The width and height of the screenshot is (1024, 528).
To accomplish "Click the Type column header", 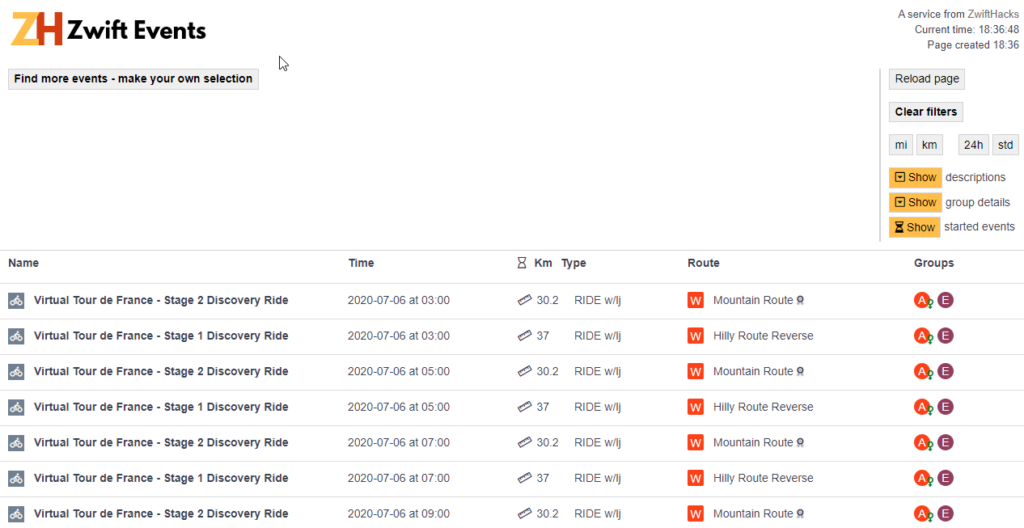I will tap(573, 263).
